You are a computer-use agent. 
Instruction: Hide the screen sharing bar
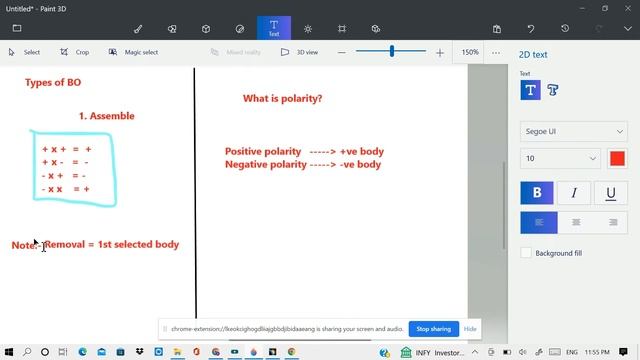point(470,329)
